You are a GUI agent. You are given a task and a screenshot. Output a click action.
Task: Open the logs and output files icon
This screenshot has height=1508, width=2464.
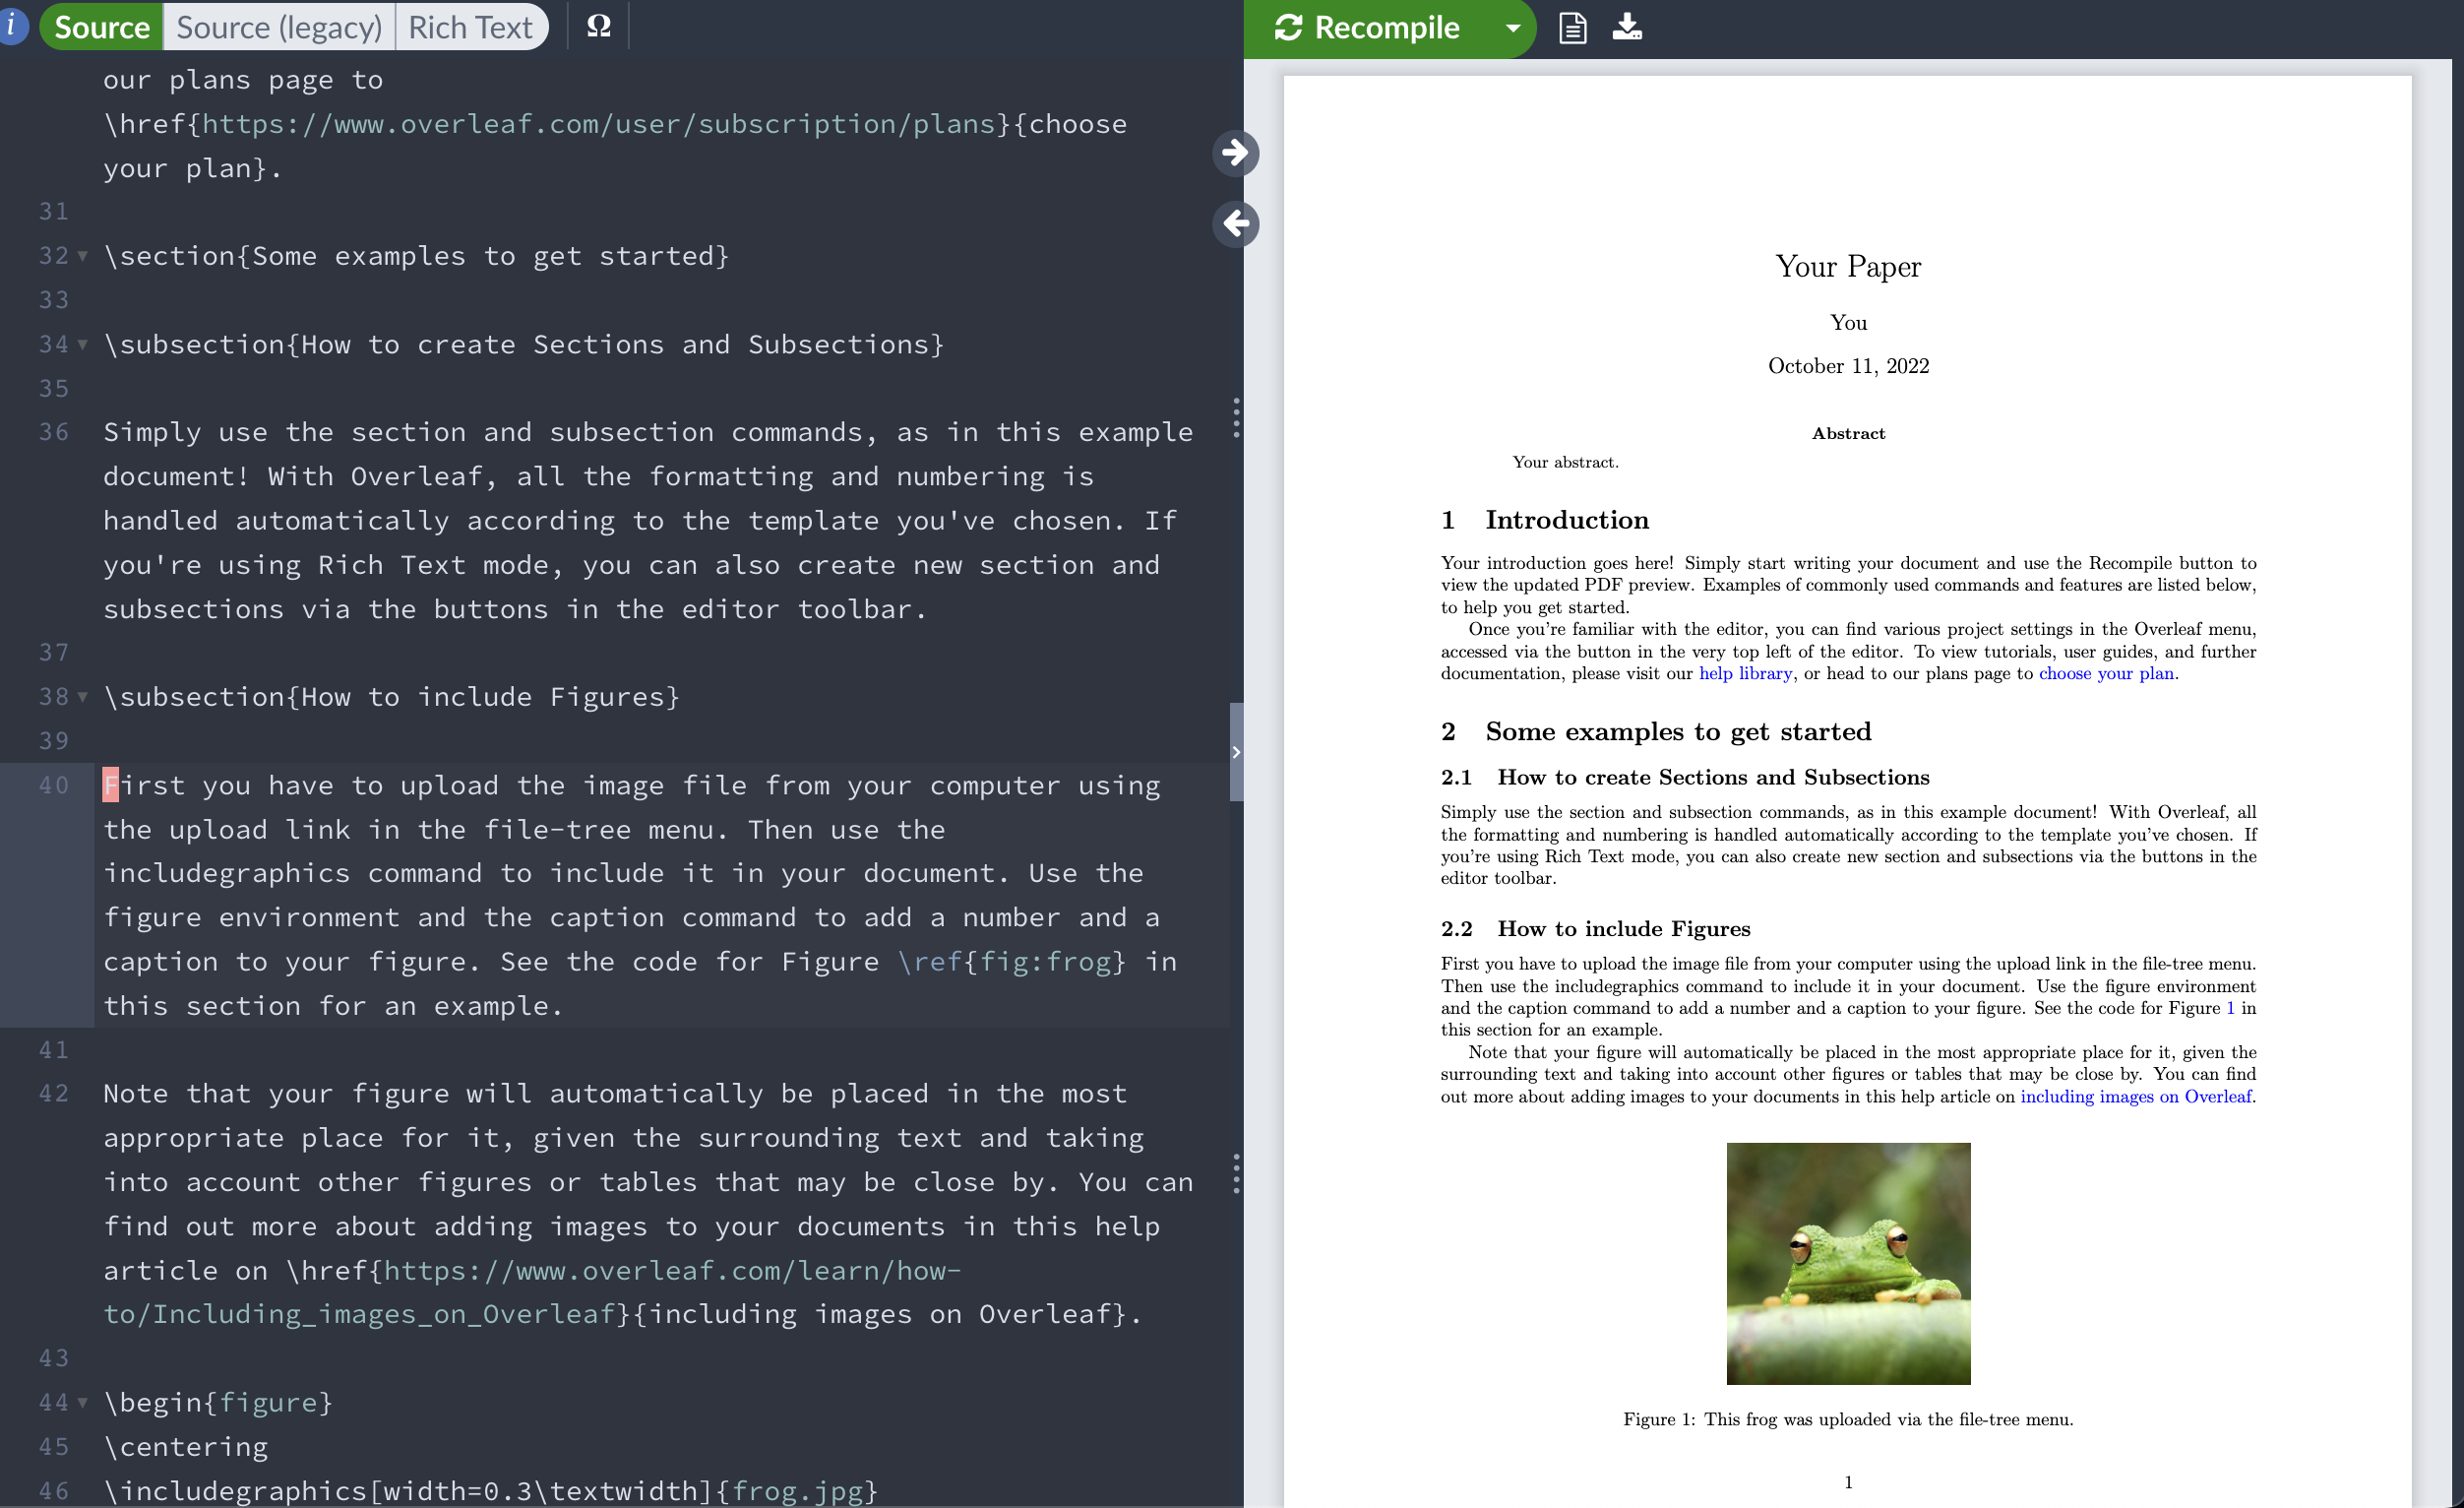(1572, 27)
